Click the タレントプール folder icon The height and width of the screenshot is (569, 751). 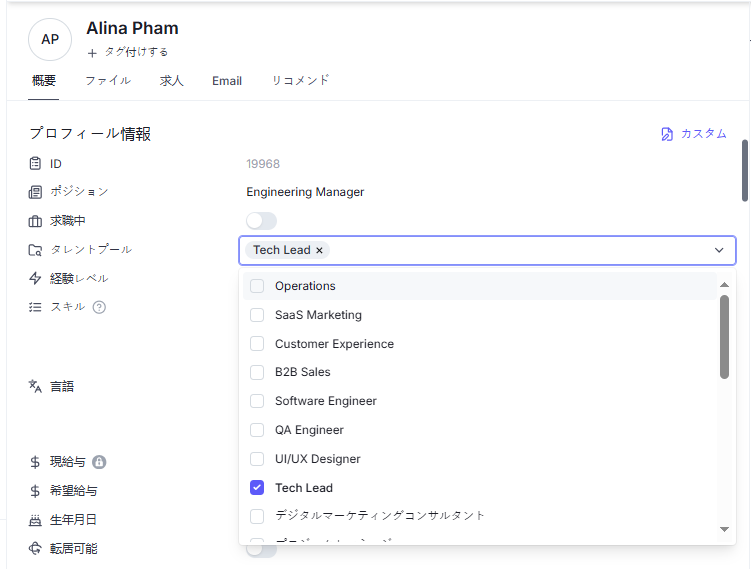click(35, 250)
